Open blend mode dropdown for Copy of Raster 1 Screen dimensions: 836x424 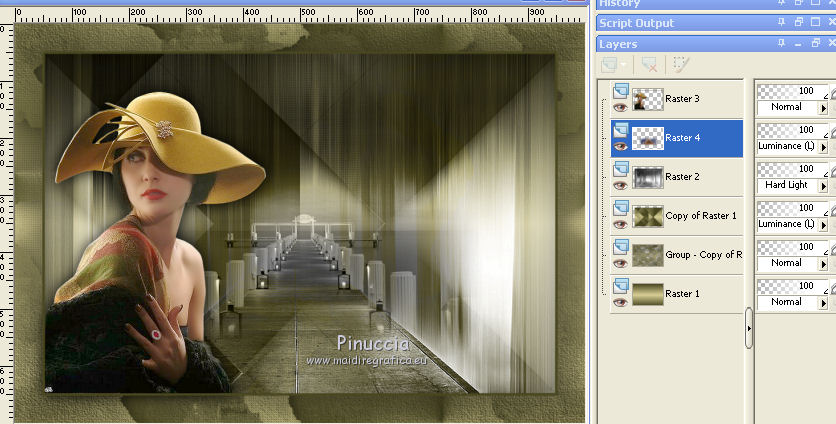pyautogui.click(x=823, y=225)
